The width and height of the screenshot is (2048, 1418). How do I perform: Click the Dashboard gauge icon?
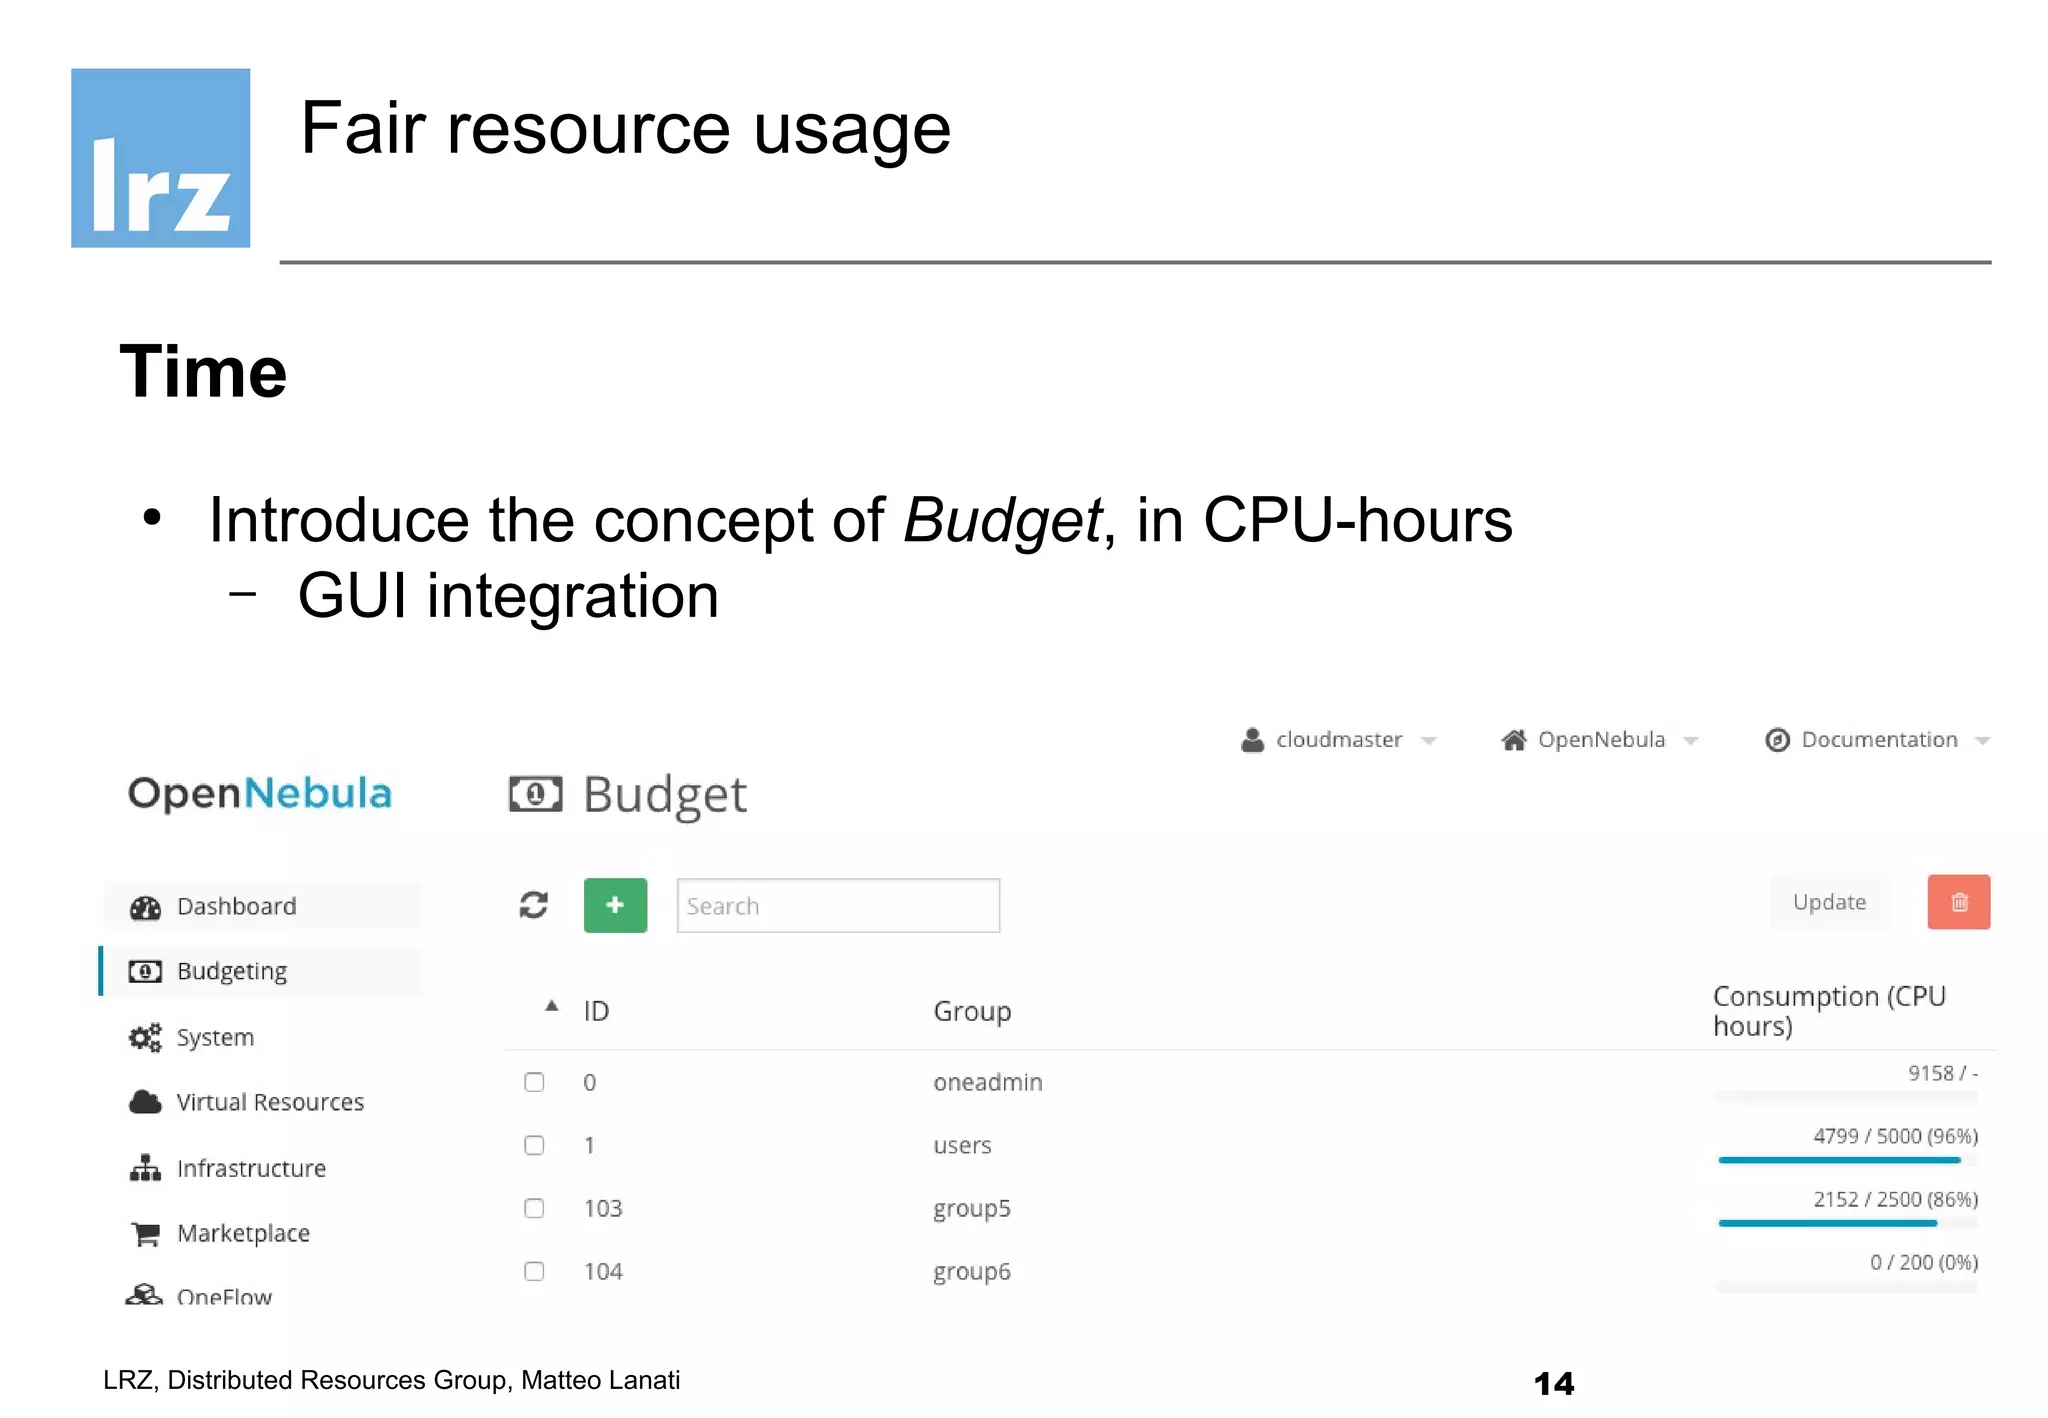pos(145,907)
